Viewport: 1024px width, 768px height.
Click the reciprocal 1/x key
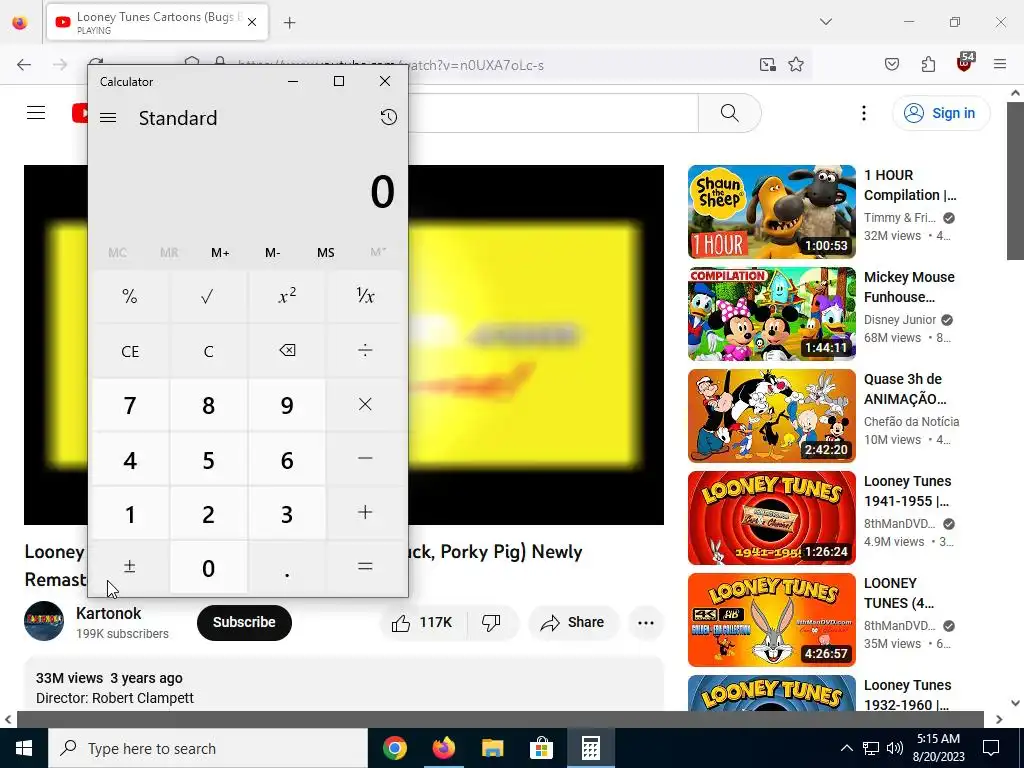click(x=365, y=296)
